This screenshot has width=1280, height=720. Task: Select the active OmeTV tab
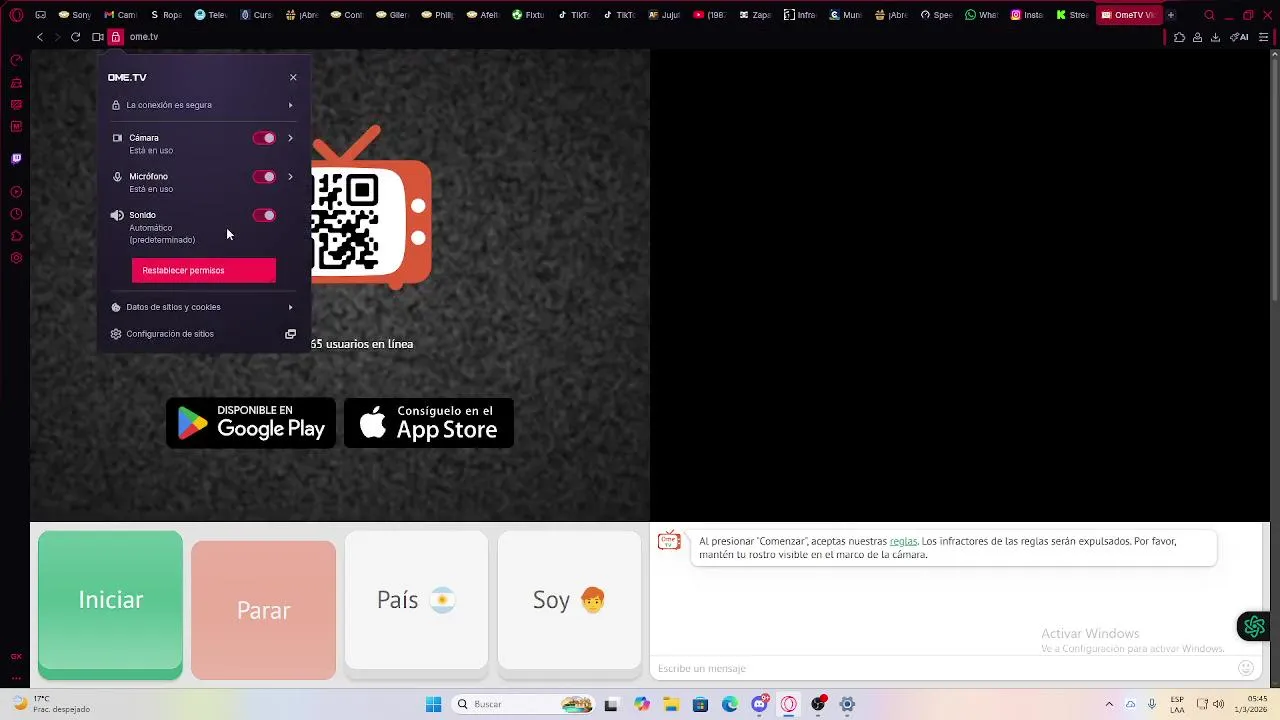1128,15
